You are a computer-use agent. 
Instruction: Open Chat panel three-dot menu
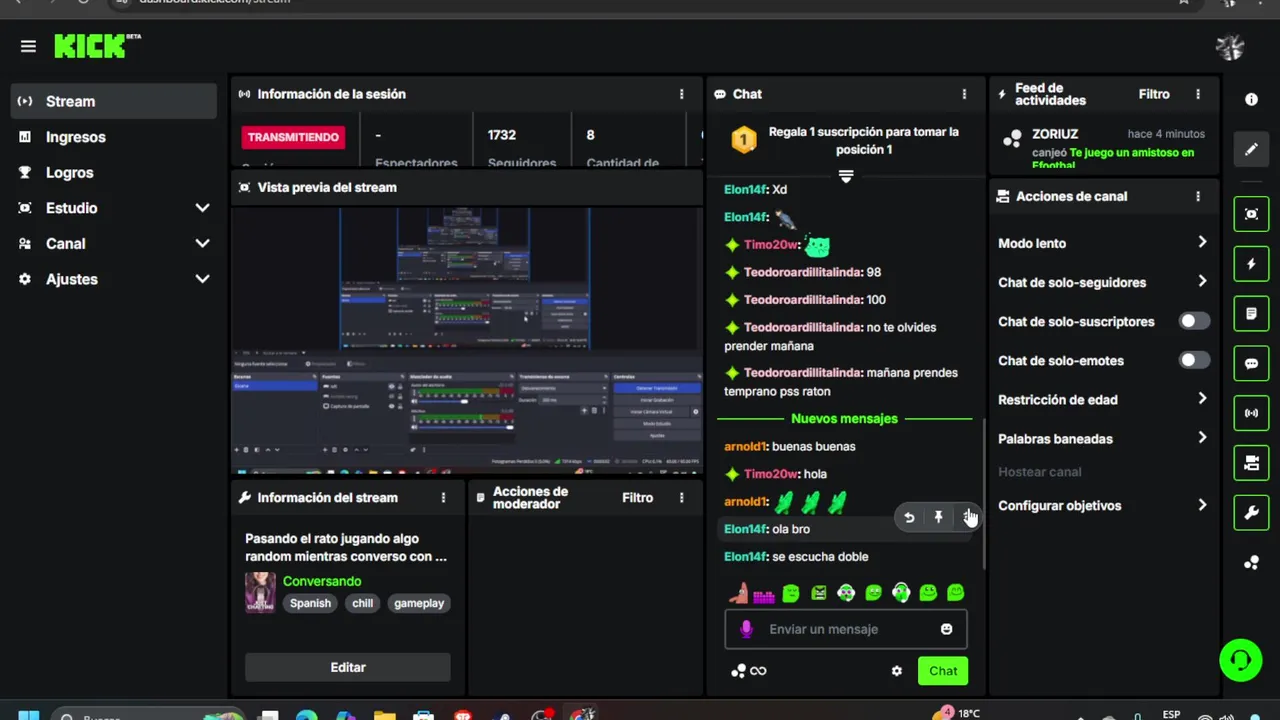coord(964,94)
